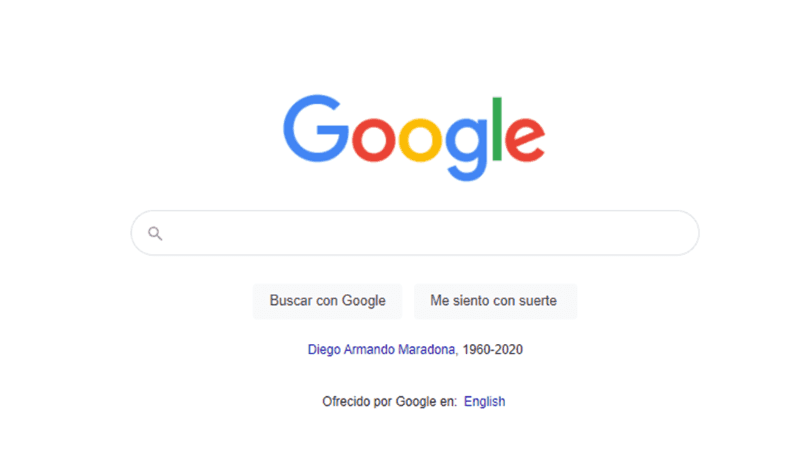
Task: Switch language via the English link
Action: coord(485,401)
